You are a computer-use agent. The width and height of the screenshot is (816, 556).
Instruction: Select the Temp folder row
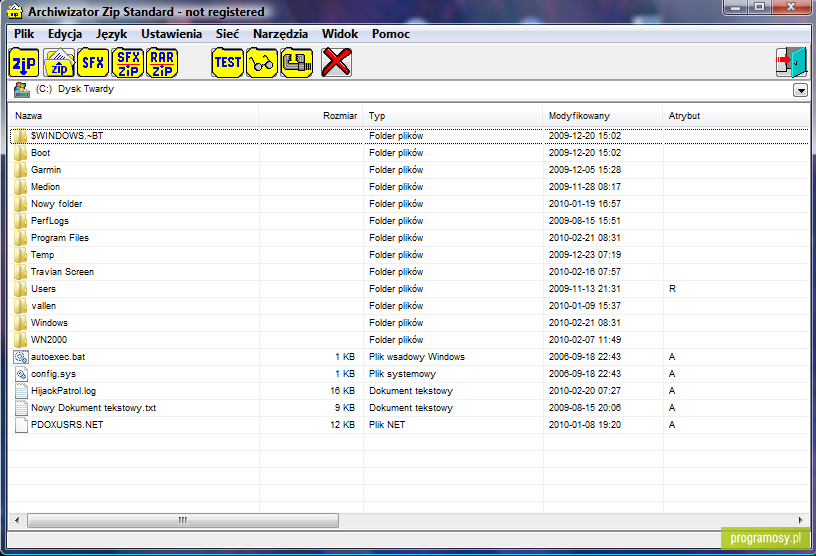pos(409,255)
